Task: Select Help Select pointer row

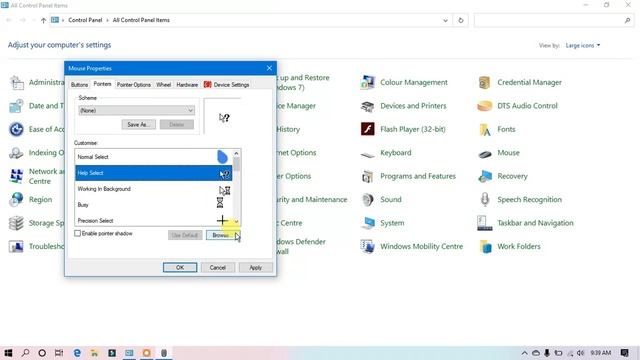Action: point(153,173)
